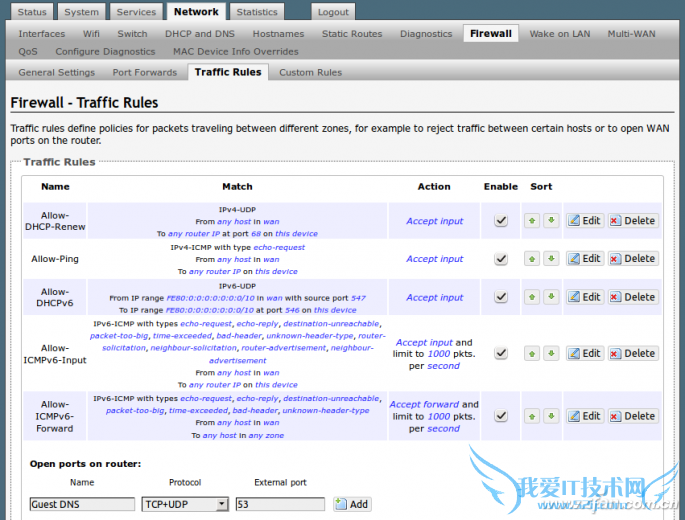Image resolution: width=685 pixels, height=520 pixels.
Task: Uncheck Allow-ICMPv6-Input enable checkbox
Action: [501, 353]
